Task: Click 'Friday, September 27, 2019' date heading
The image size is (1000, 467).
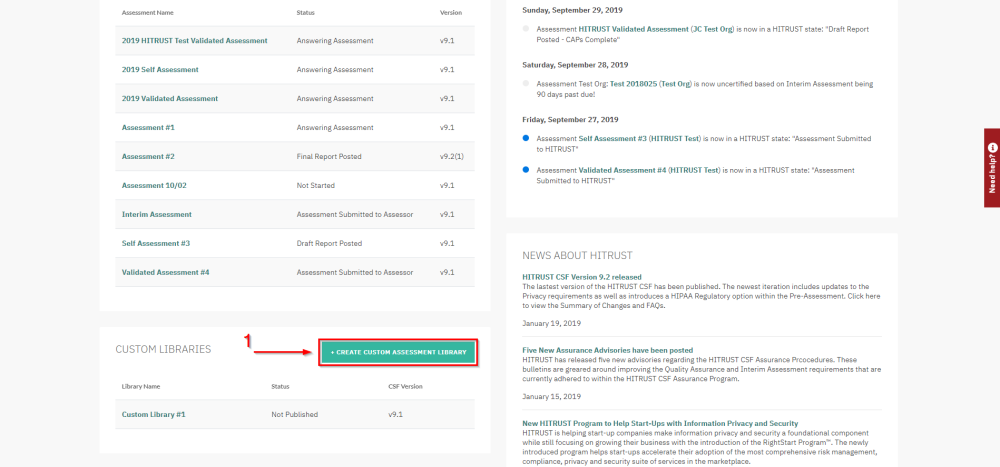Action: [570, 119]
